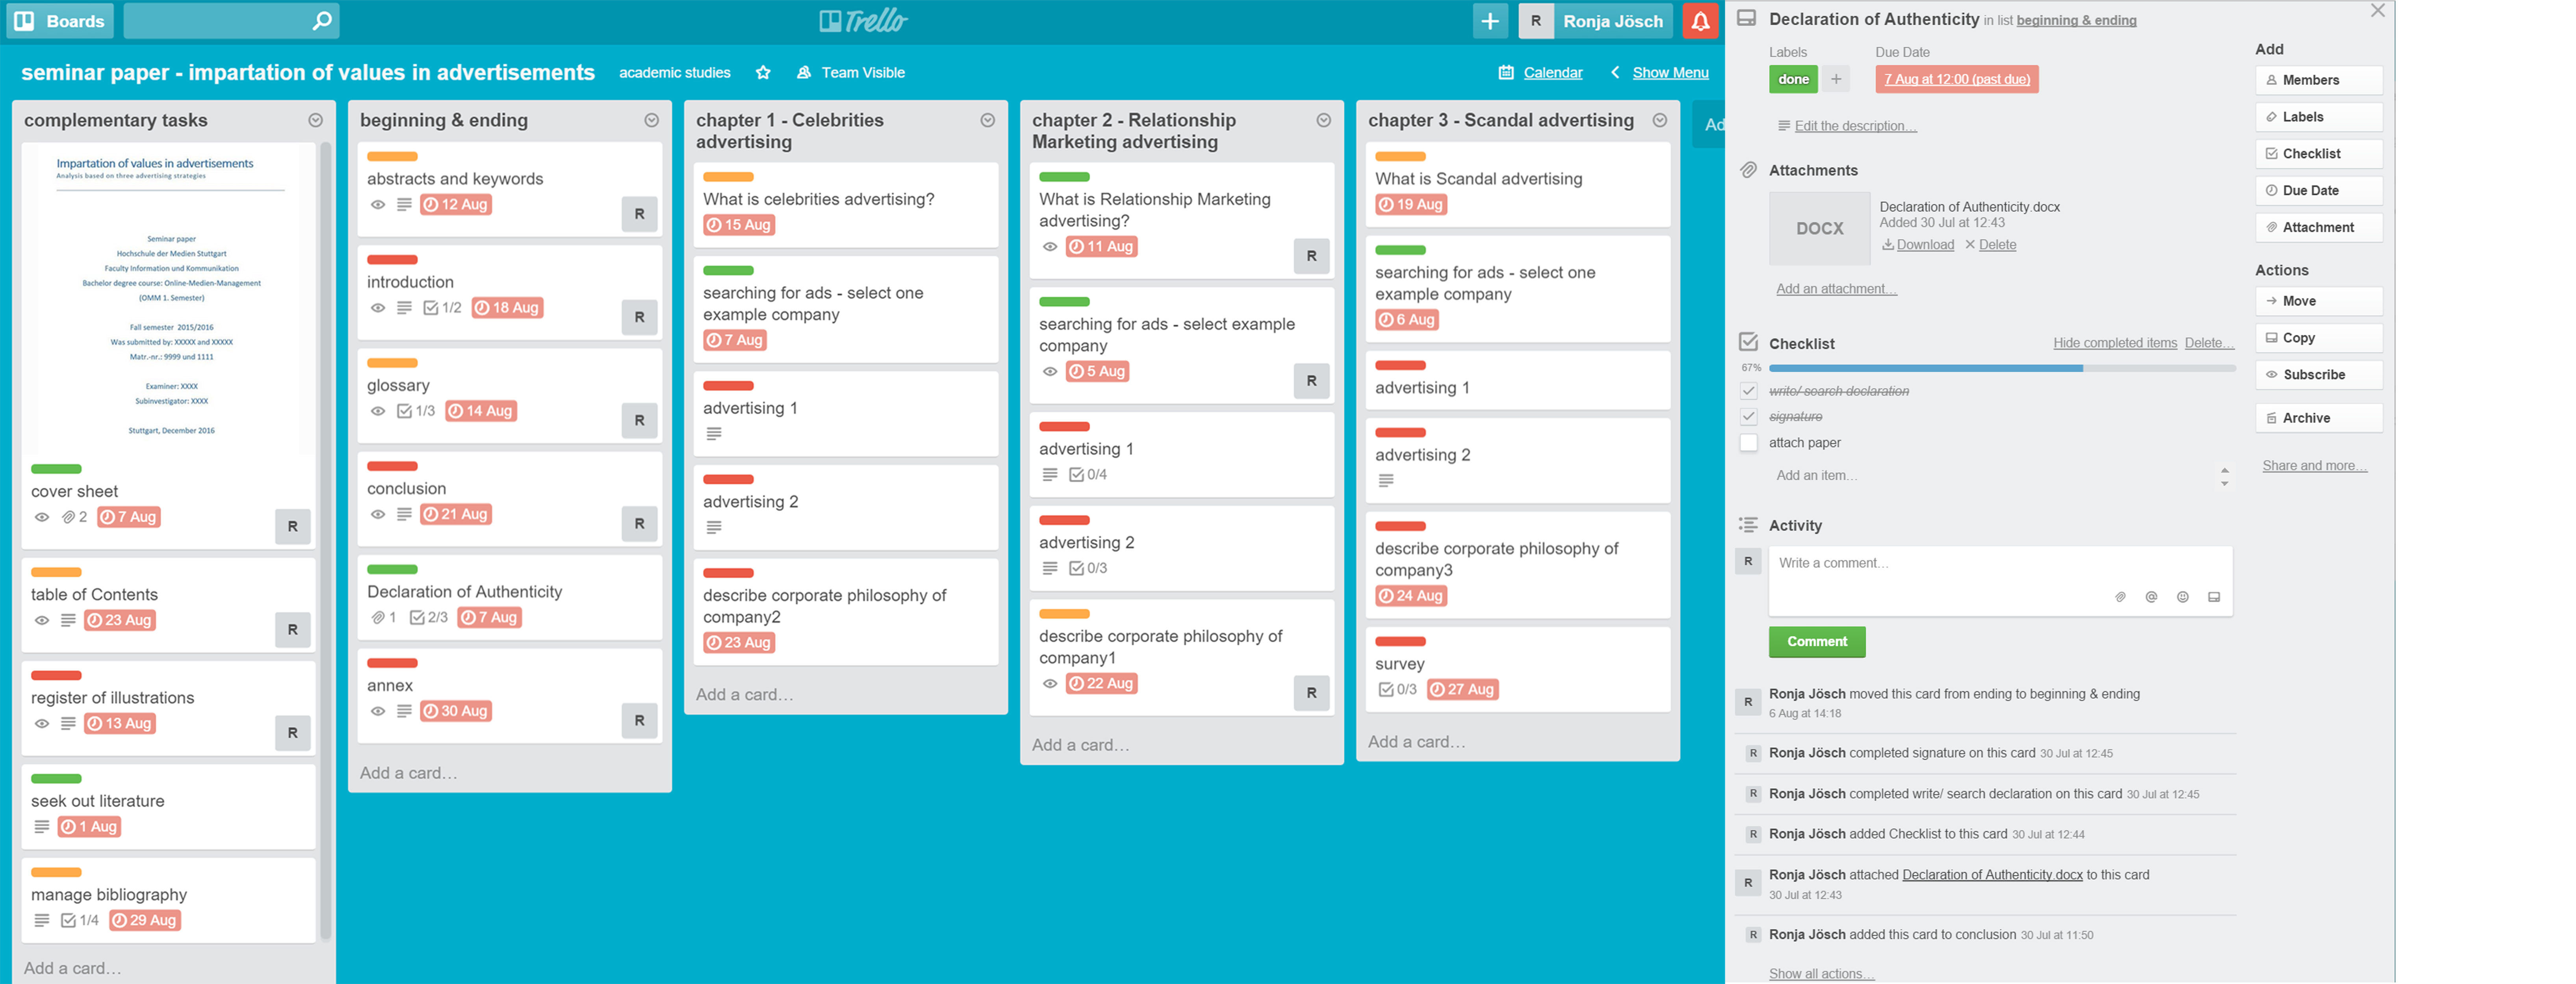Click the past due date dropdown button

pos(1957,79)
